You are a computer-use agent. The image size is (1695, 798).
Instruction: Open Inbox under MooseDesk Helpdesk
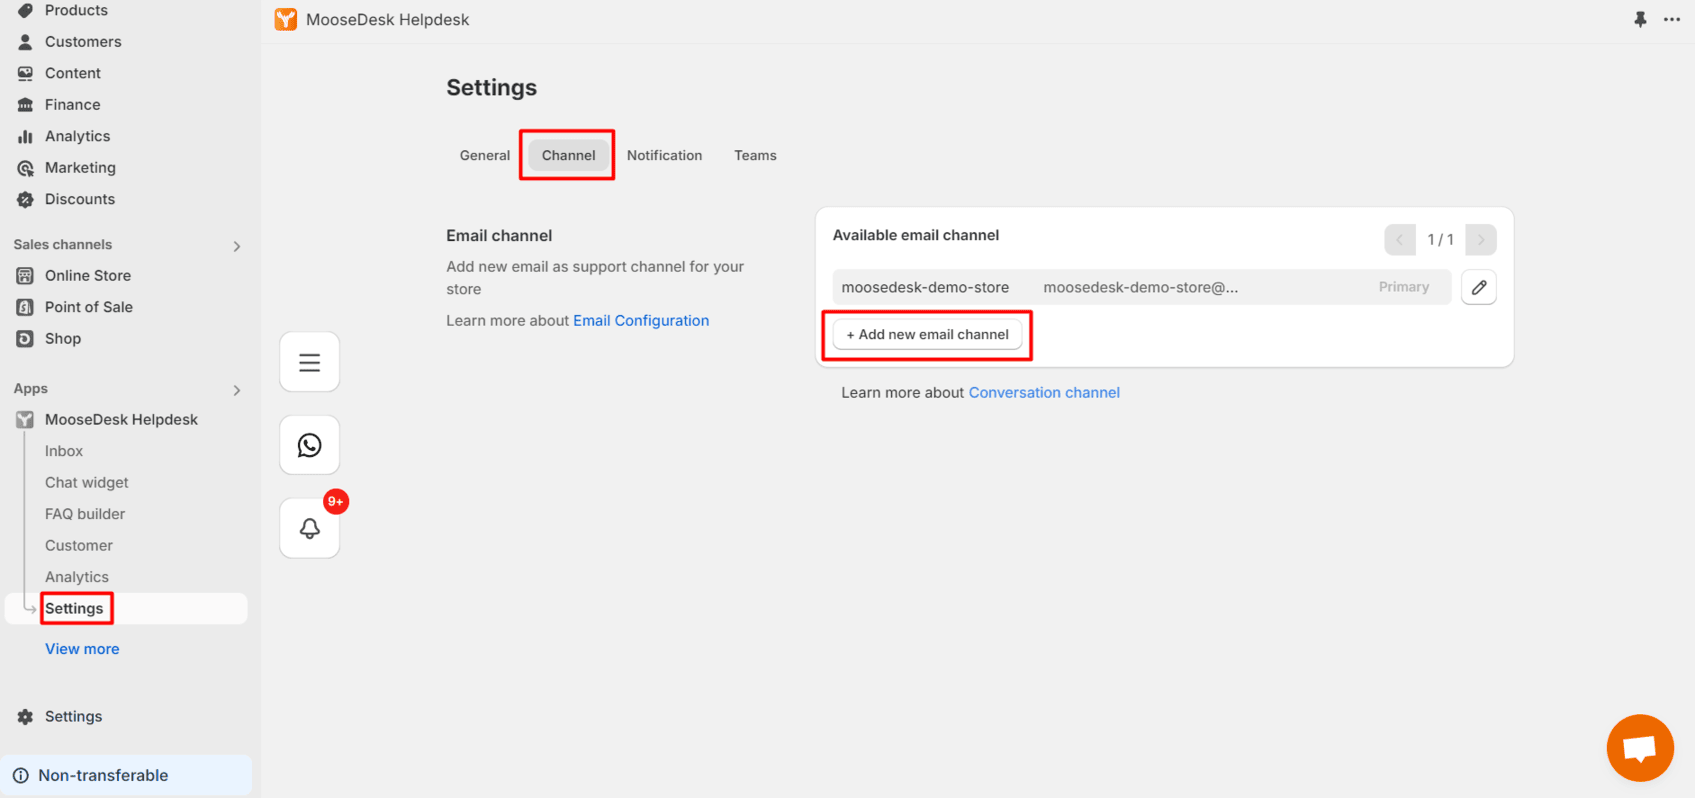[64, 452]
